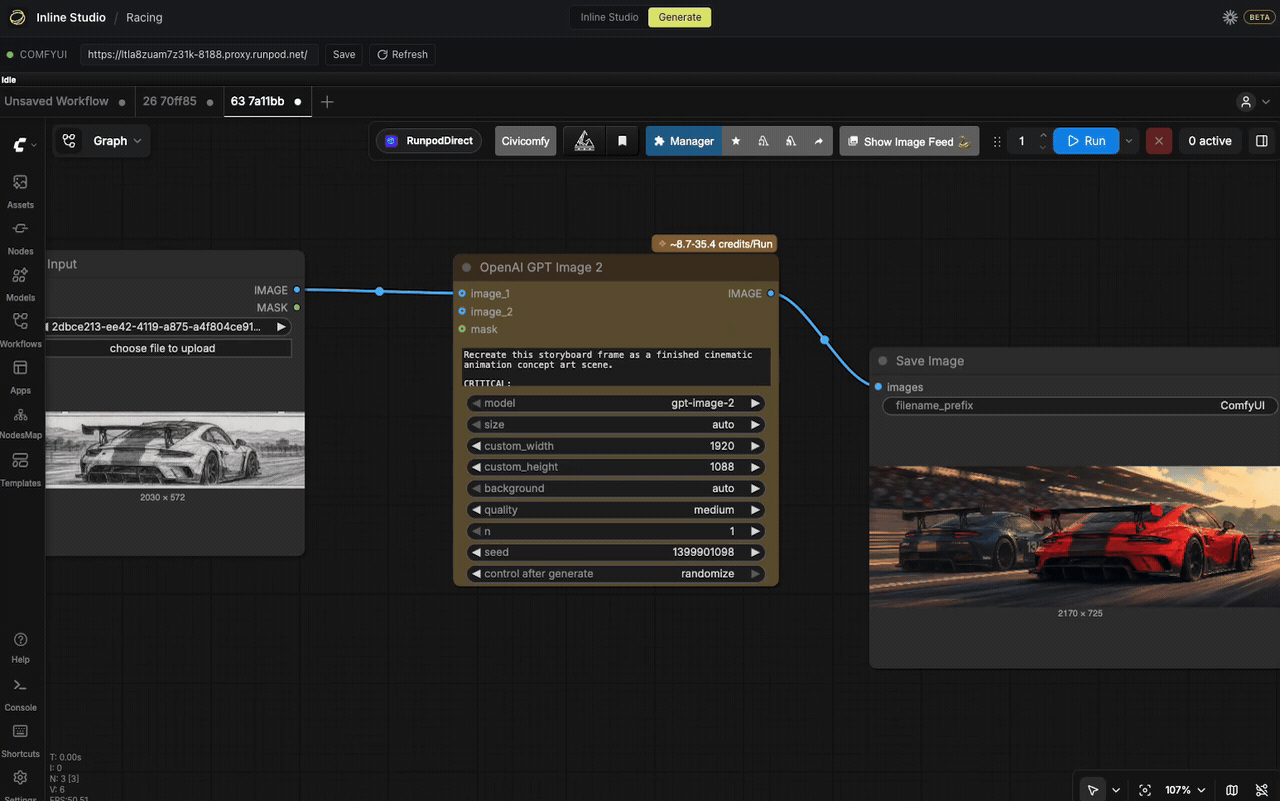The width and height of the screenshot is (1280, 801).
Task: Open the NodesMap sidebar panel
Action: 20,422
